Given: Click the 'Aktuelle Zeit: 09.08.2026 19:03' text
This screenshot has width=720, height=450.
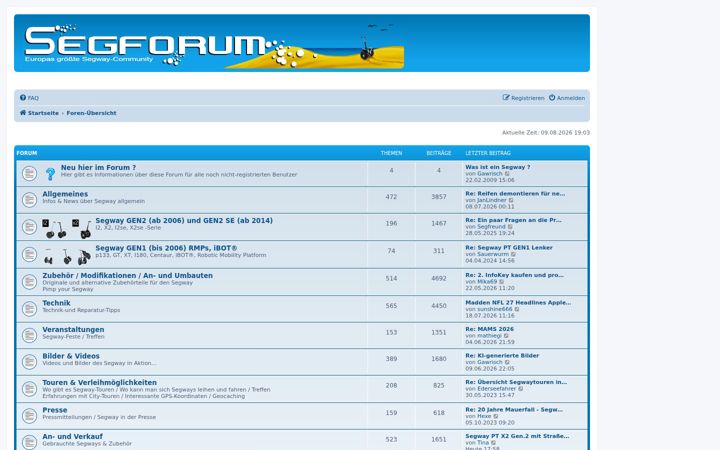Looking at the screenshot, I should (x=546, y=133).
